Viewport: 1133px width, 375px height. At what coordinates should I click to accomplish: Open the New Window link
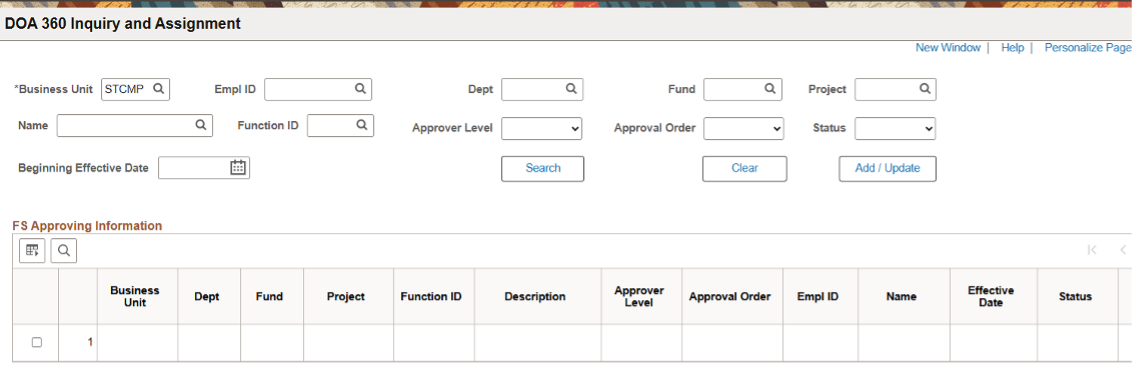pos(948,48)
